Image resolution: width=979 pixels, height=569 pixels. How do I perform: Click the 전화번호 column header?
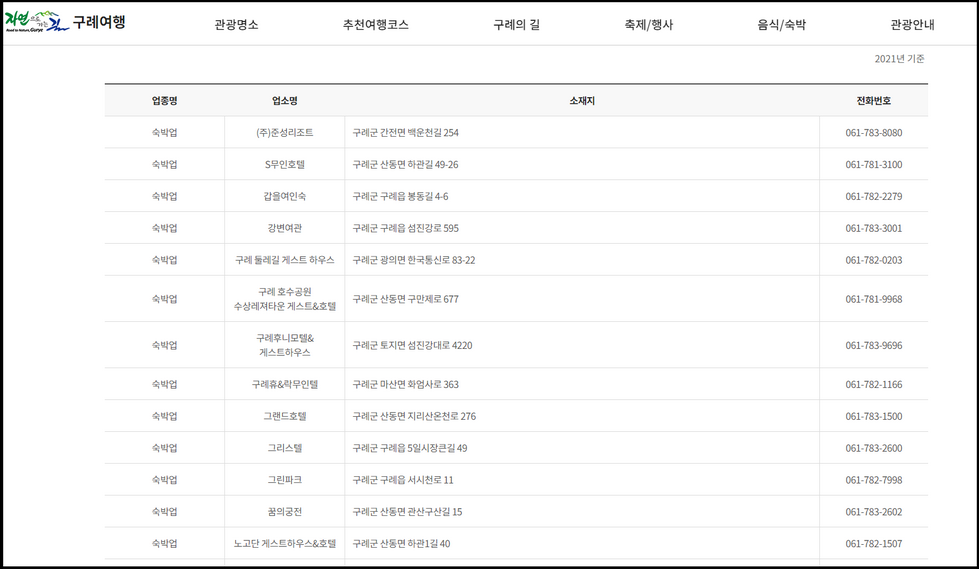[x=873, y=101]
